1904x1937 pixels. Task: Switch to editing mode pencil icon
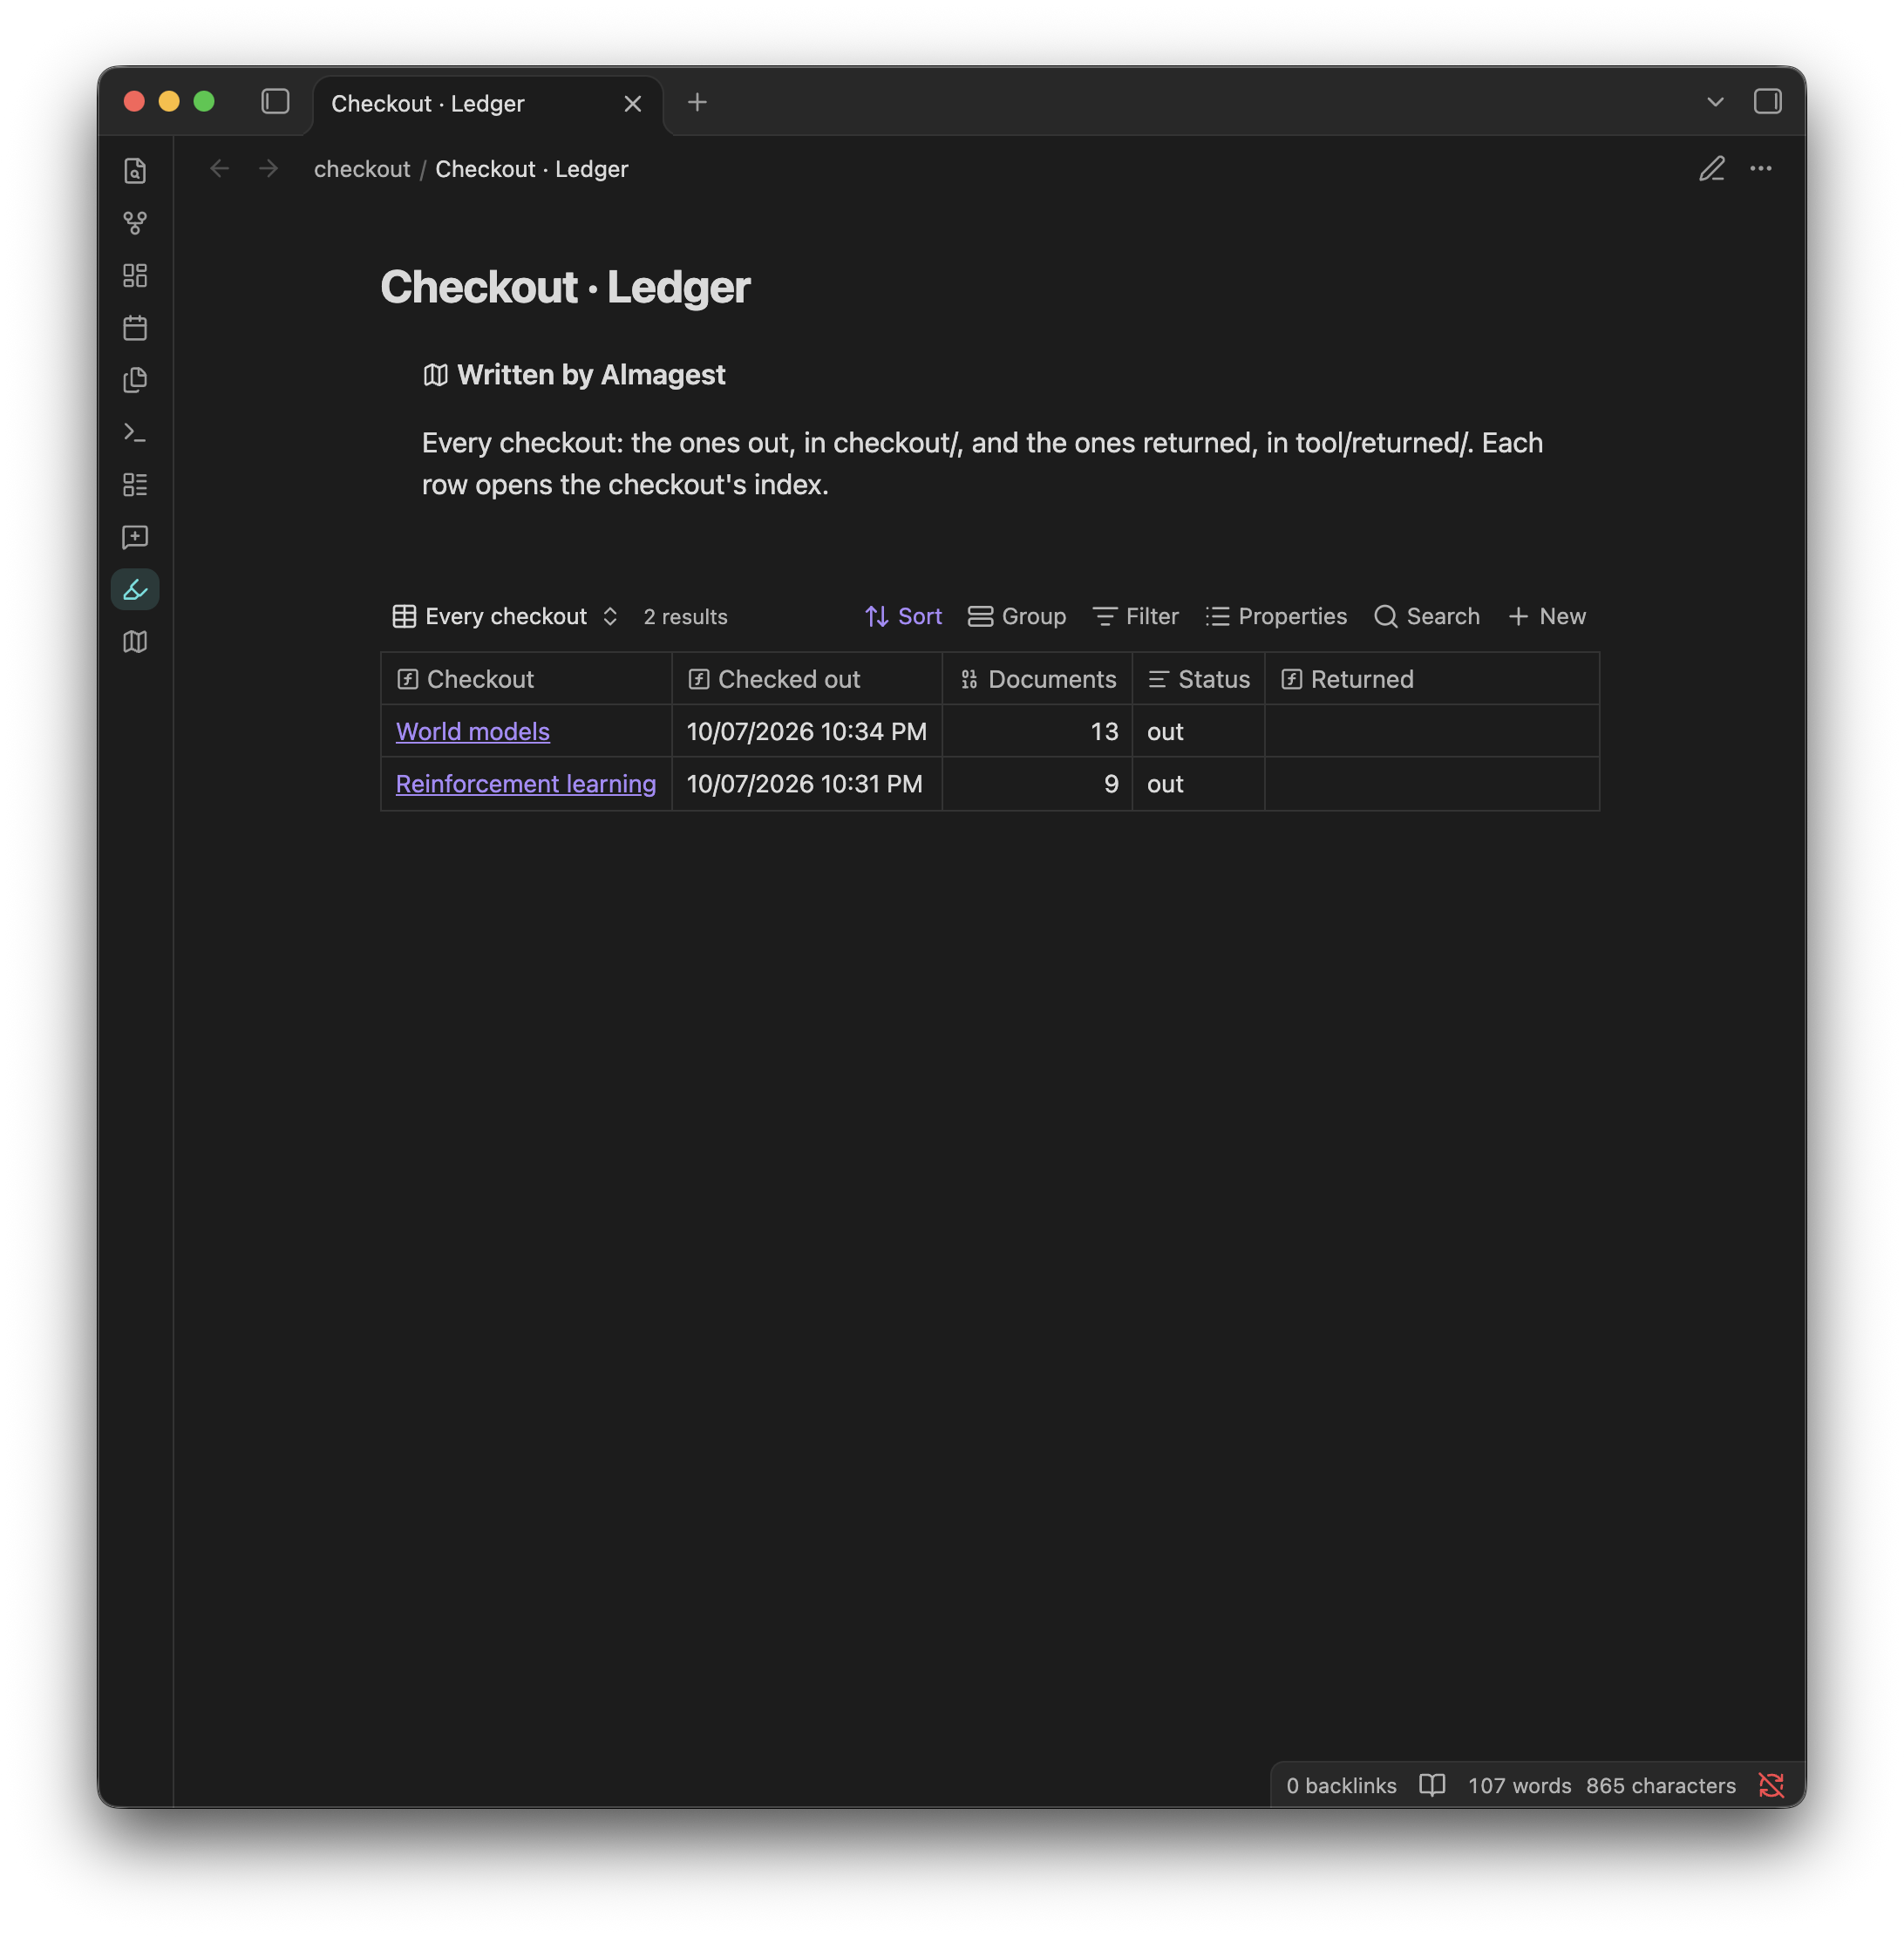point(1711,169)
